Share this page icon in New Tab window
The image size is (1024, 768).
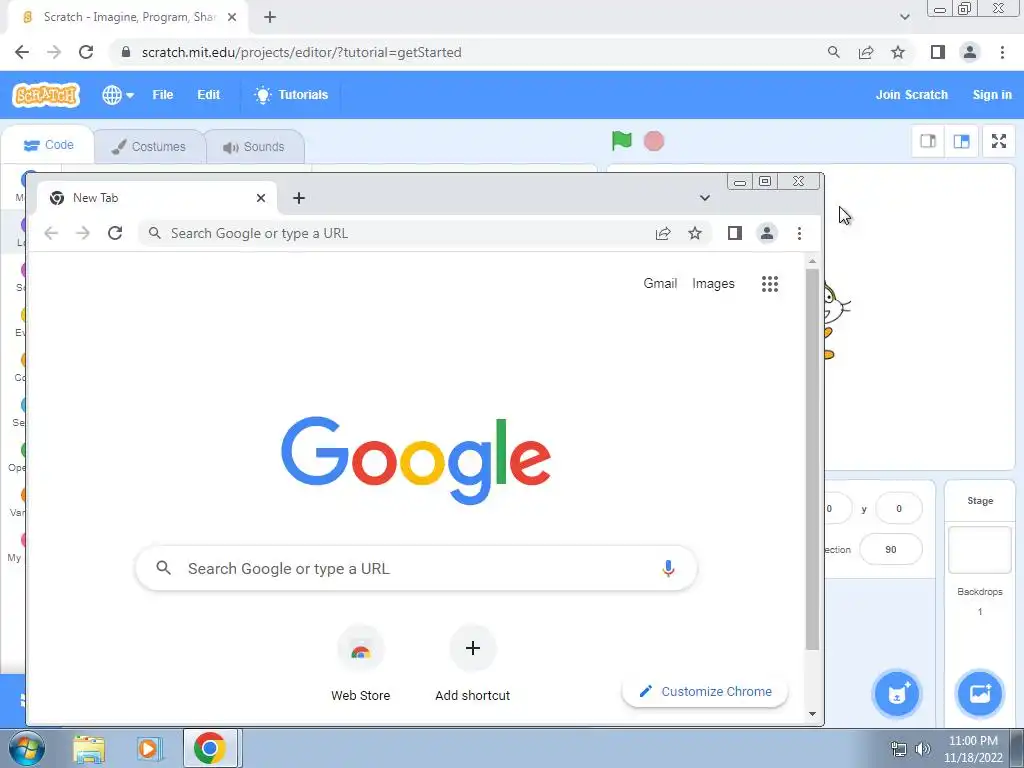(663, 233)
